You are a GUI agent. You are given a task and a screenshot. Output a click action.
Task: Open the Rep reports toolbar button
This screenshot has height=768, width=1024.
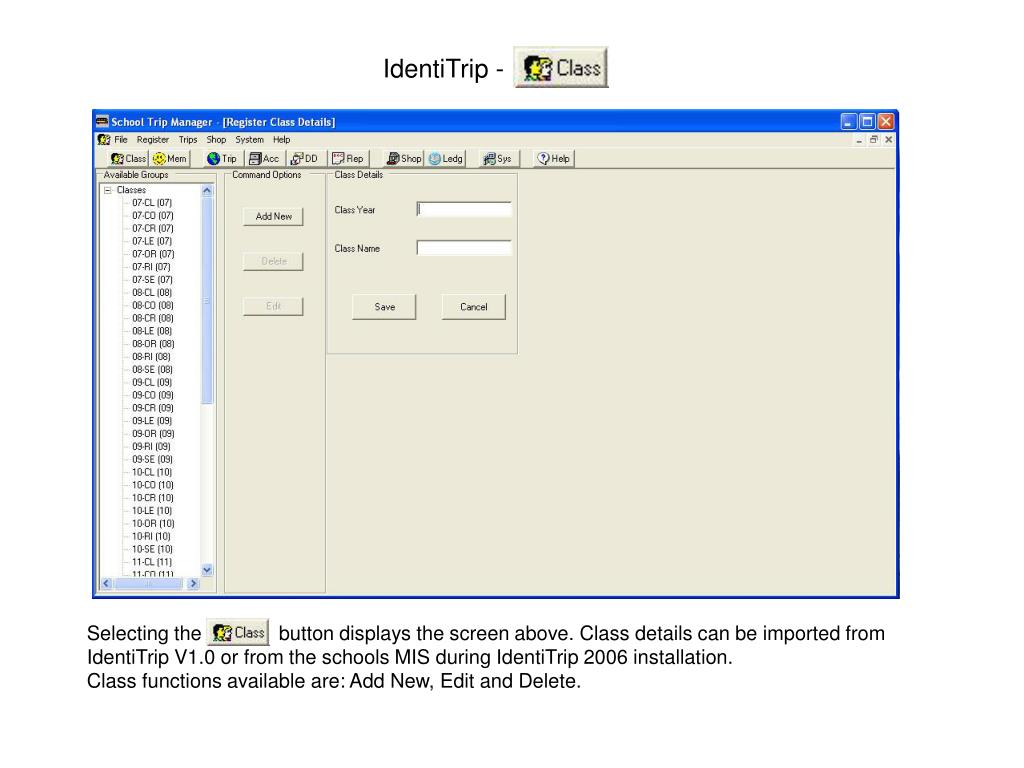348,159
